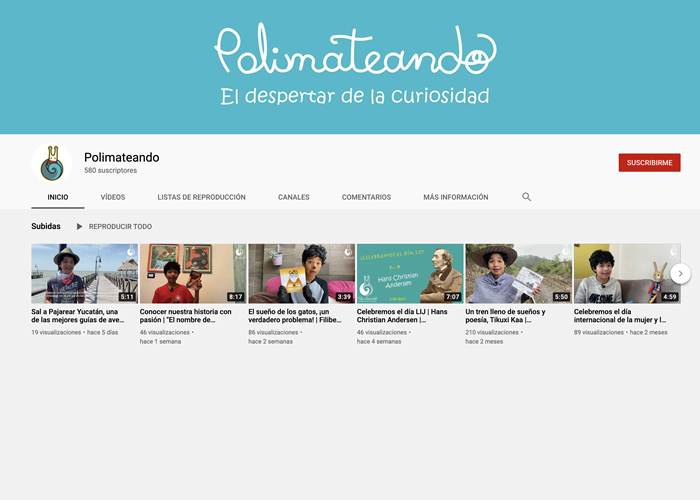Go to the Comentarios tab
Image resolution: width=700 pixels, height=500 pixels.
point(366,197)
